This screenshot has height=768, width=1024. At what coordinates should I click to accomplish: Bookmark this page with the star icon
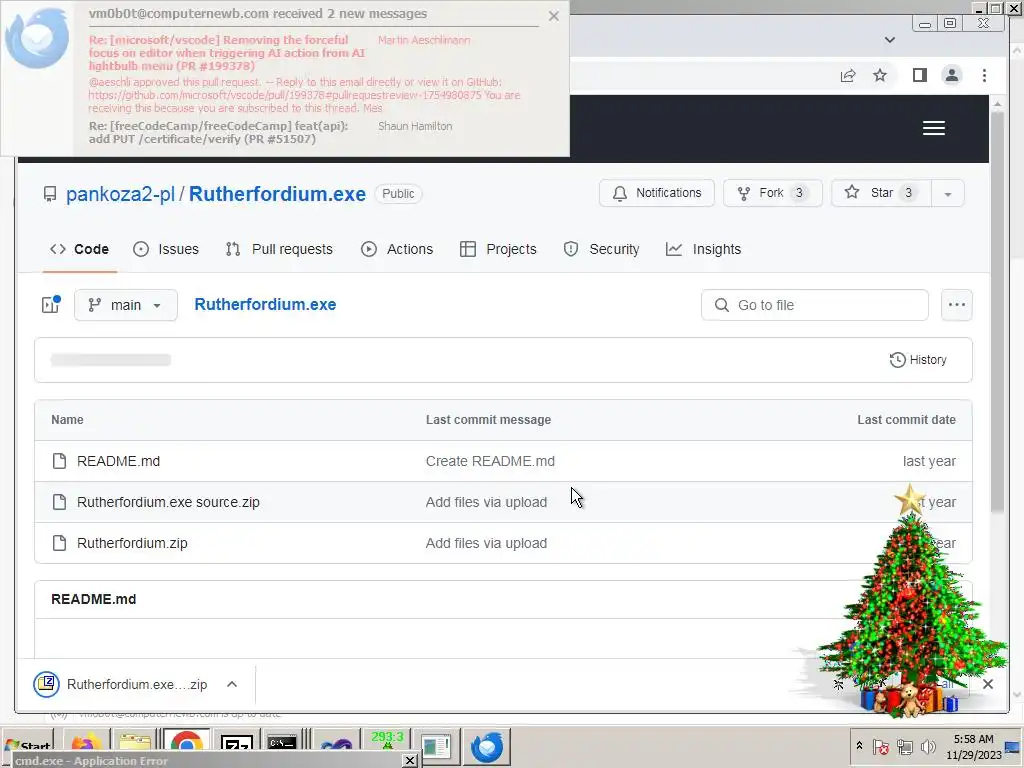(x=880, y=76)
